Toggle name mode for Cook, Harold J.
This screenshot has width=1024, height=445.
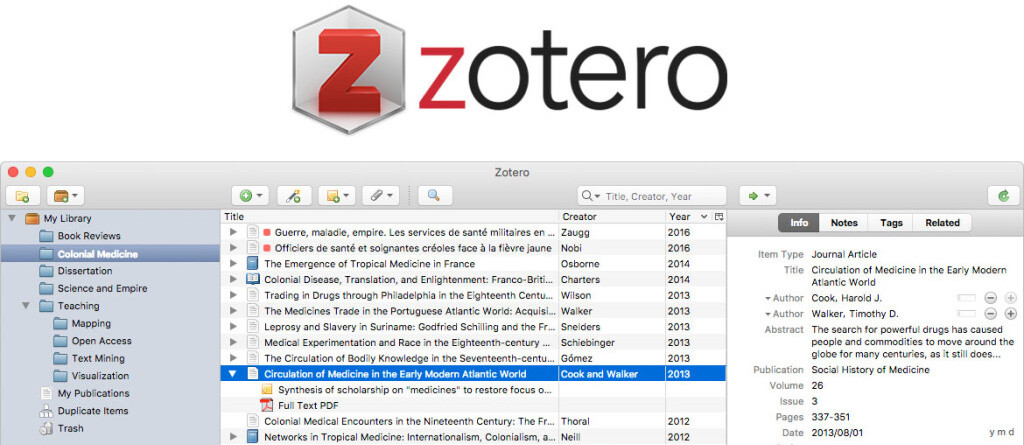(966, 298)
